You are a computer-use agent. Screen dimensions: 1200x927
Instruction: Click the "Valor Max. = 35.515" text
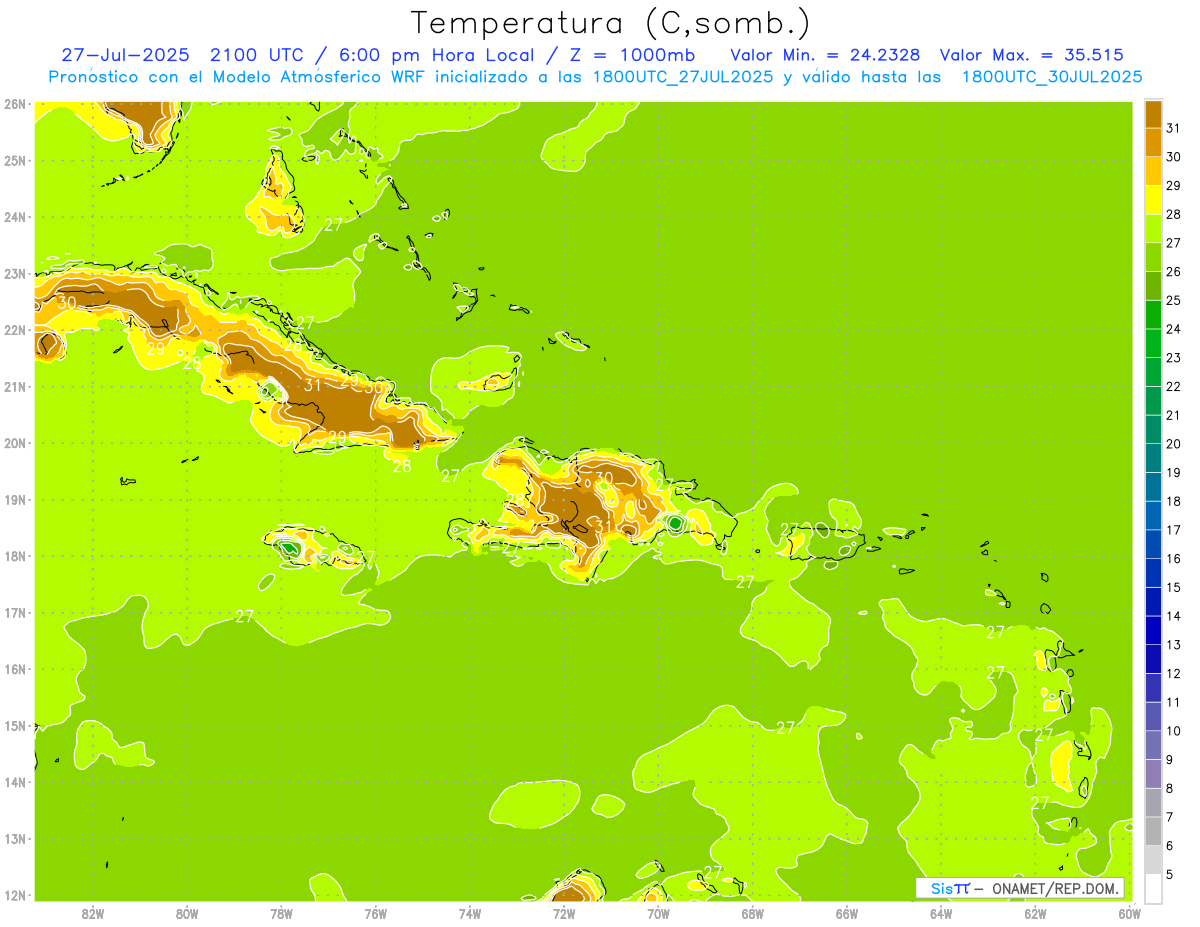coord(1031,54)
